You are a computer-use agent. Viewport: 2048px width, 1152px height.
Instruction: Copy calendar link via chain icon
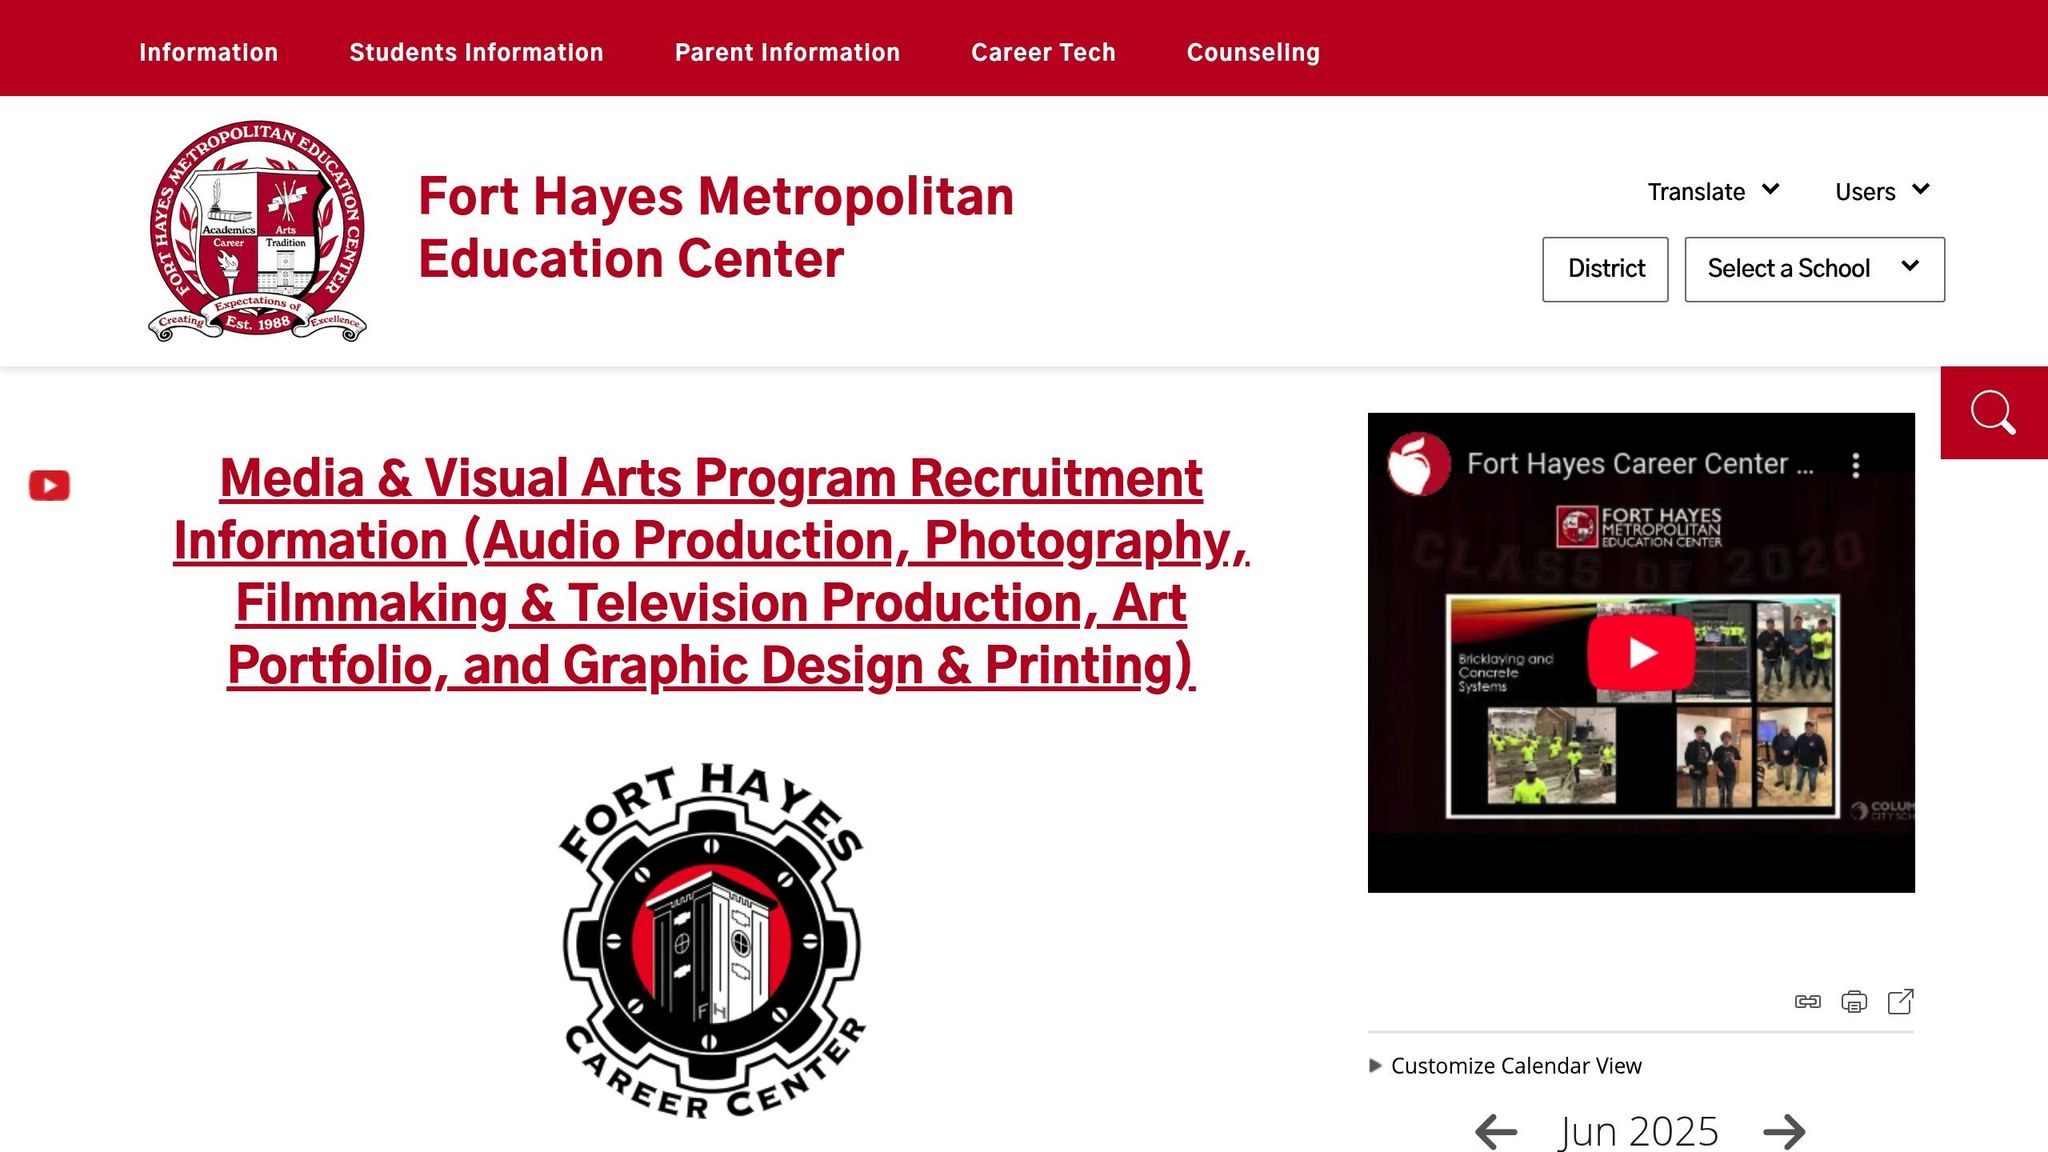point(1808,1001)
